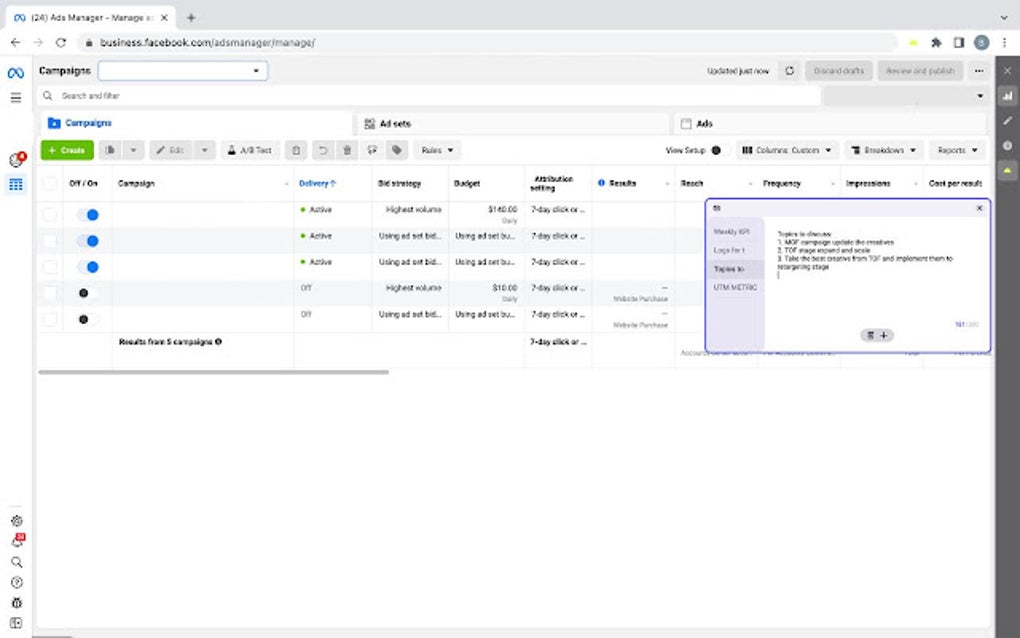Toggle the sidebar panel icon at bottom left
Image resolution: width=1020 pixels, height=638 pixels.
click(x=17, y=623)
